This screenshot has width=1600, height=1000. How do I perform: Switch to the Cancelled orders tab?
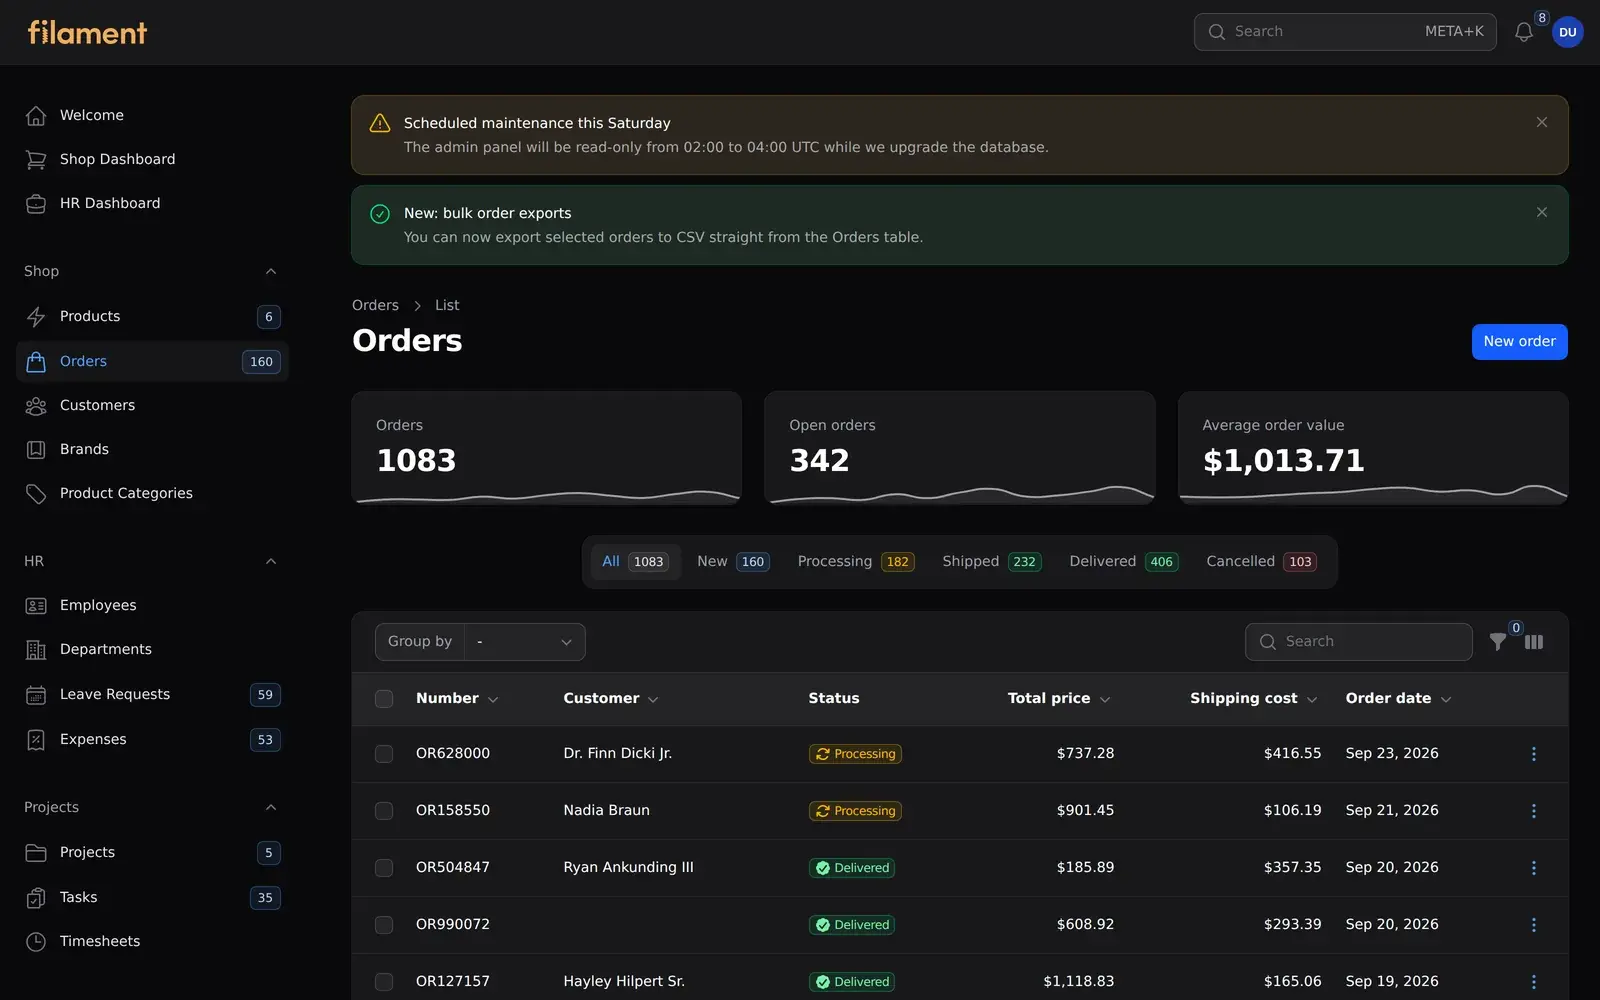(x=1261, y=561)
